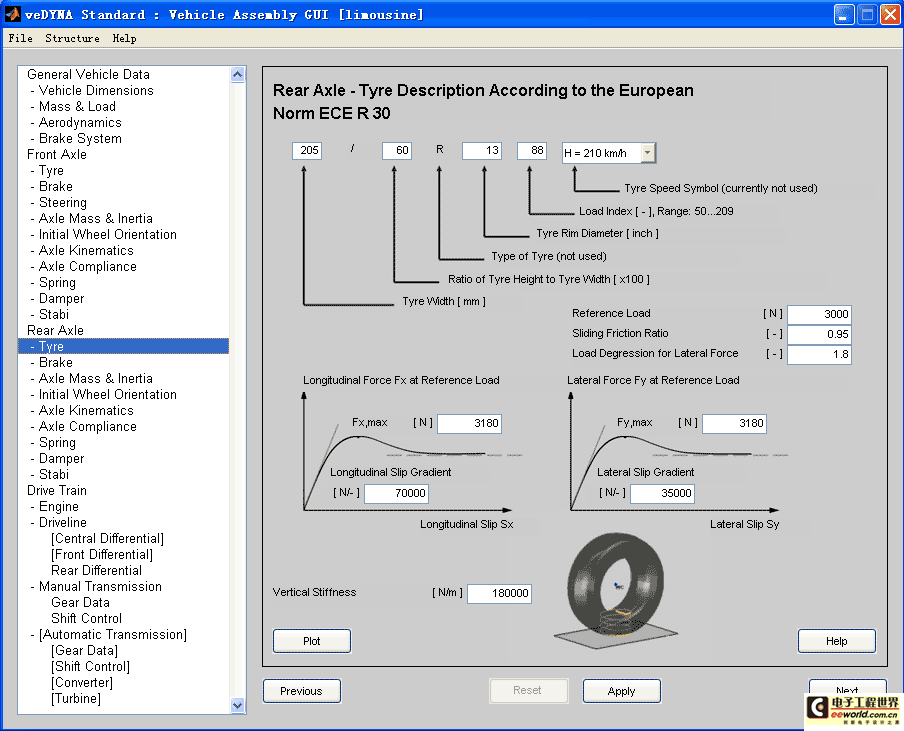Select highlighted Tyre under Rear Axle
The width and height of the screenshot is (904, 731).
click(x=123, y=346)
